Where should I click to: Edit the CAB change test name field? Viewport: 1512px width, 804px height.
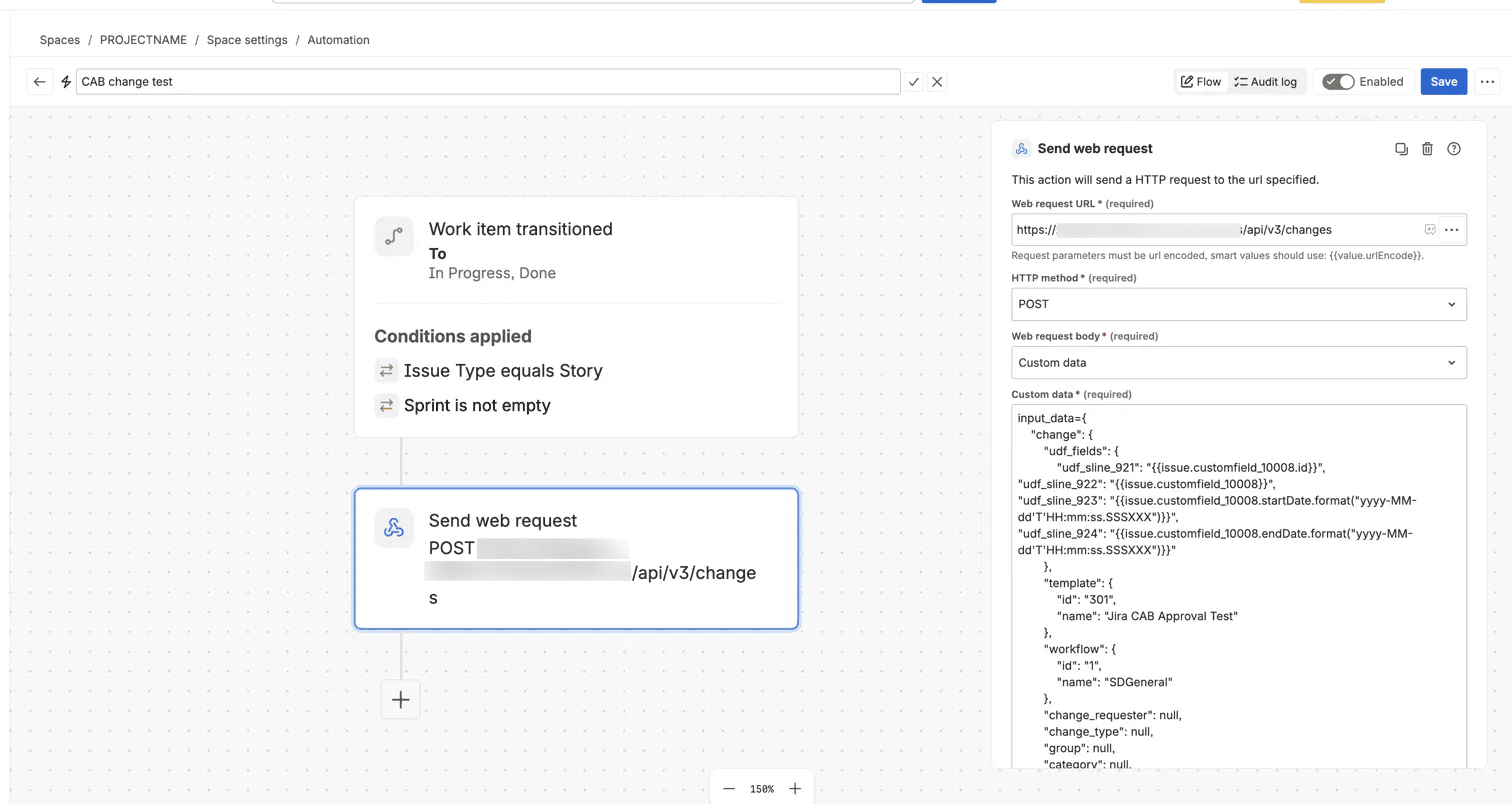(x=488, y=82)
